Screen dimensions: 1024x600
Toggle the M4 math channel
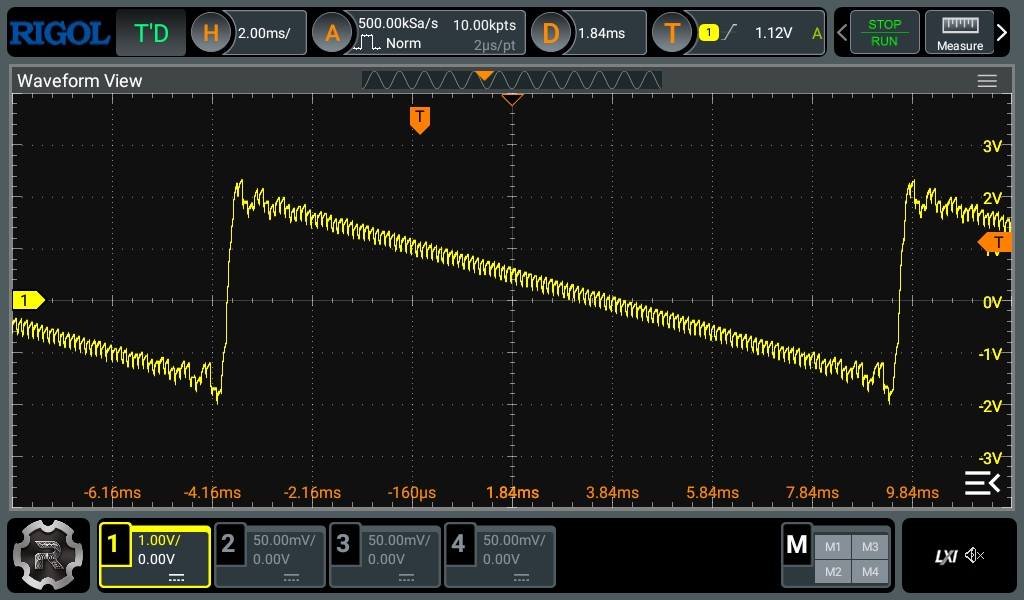point(870,572)
